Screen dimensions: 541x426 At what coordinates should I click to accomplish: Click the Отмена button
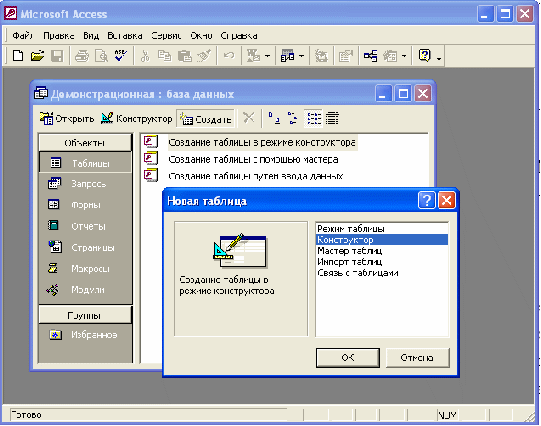[417, 358]
